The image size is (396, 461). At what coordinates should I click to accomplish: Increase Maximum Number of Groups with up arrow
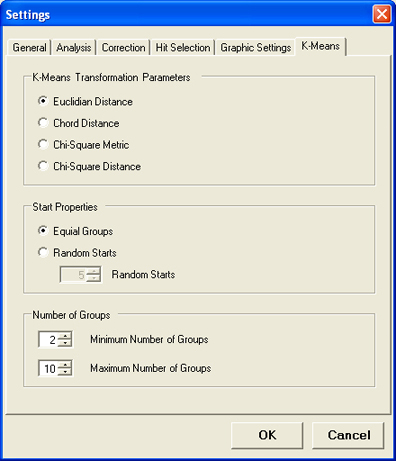(65, 365)
